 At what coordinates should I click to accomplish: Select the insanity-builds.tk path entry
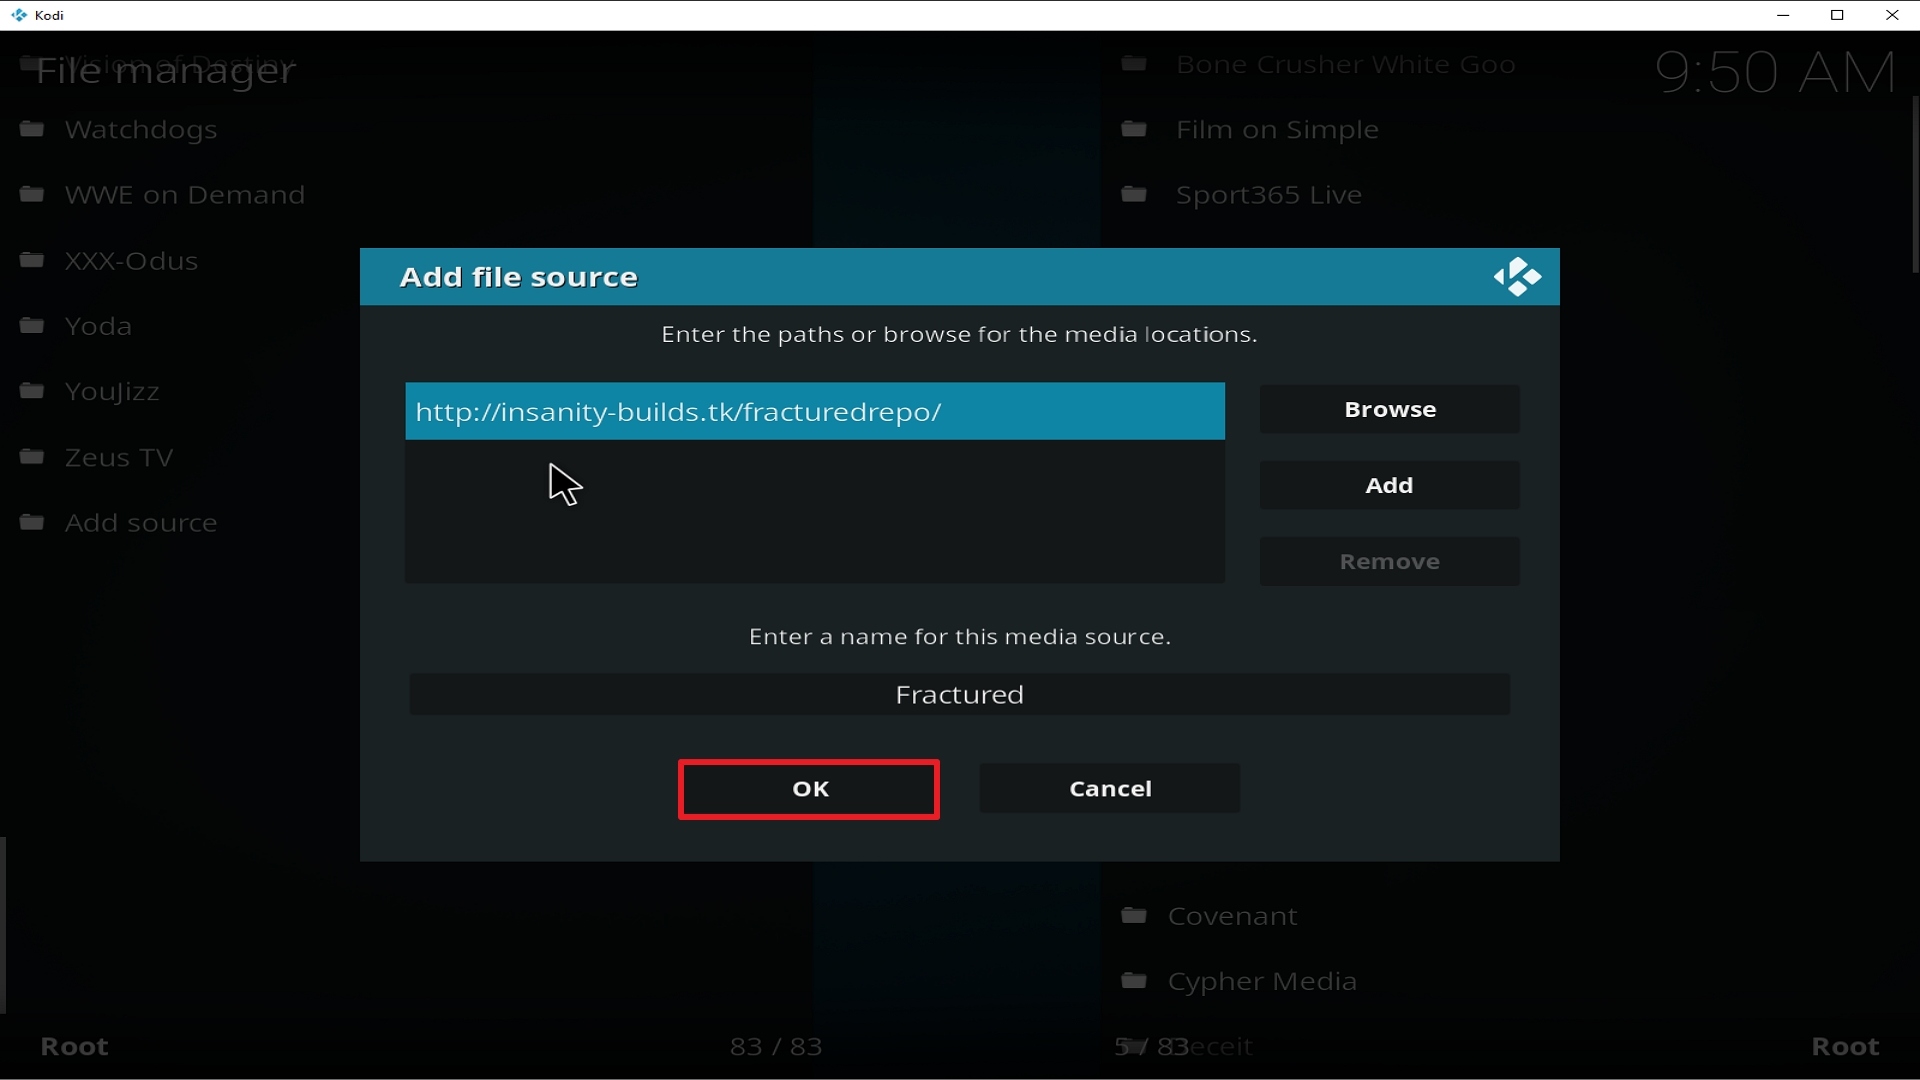(x=815, y=411)
